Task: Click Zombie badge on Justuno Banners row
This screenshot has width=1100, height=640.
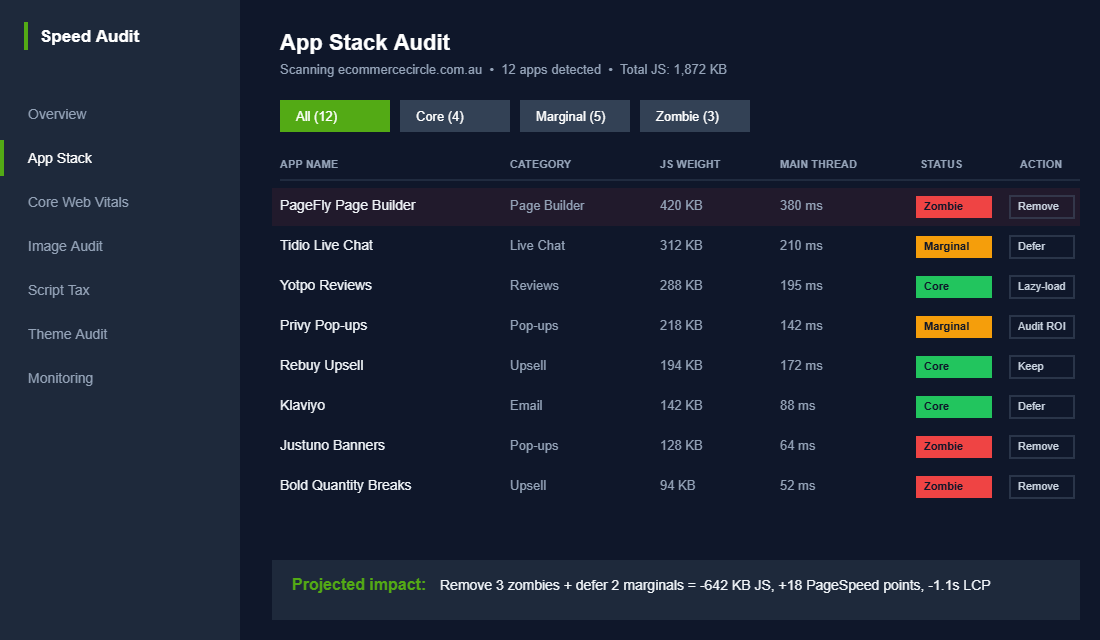Action: pos(953,446)
